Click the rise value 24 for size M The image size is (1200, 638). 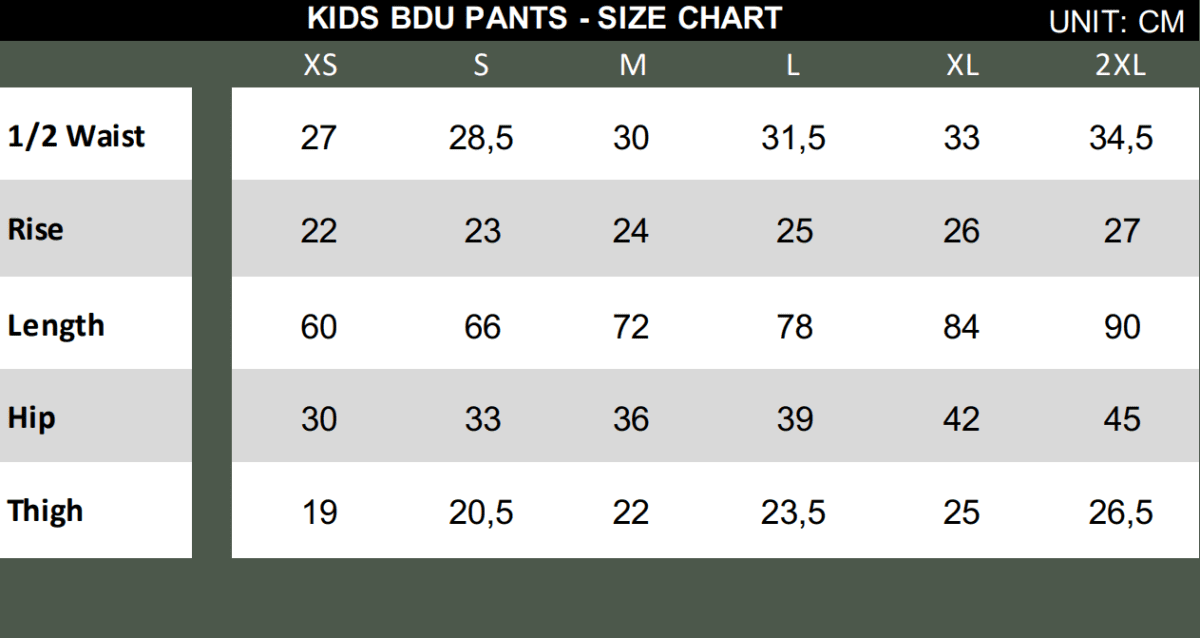pos(631,232)
